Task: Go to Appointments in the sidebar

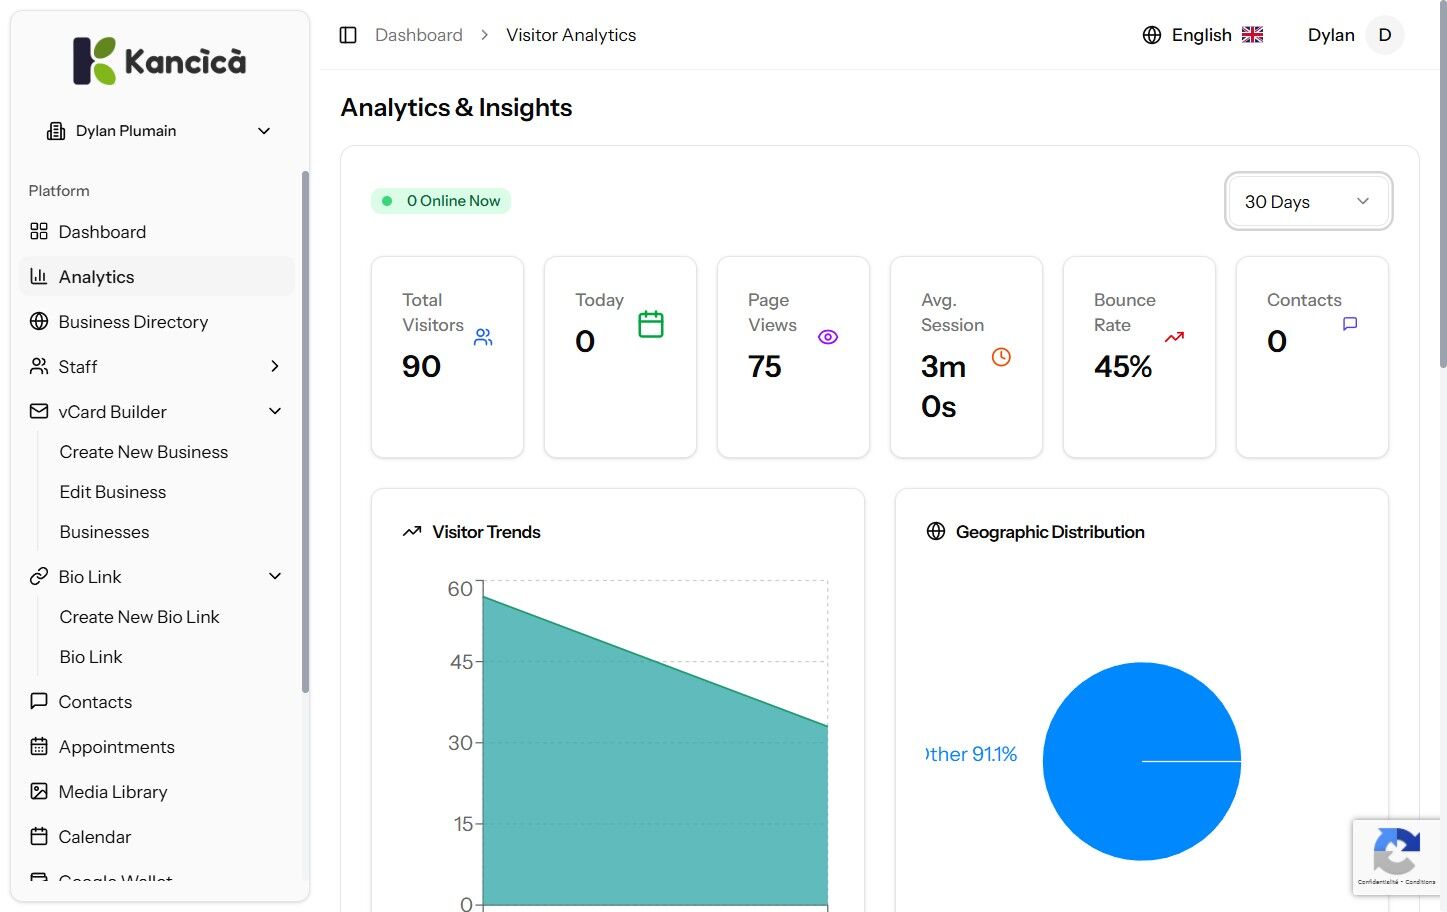Action: pyautogui.click(x=116, y=747)
